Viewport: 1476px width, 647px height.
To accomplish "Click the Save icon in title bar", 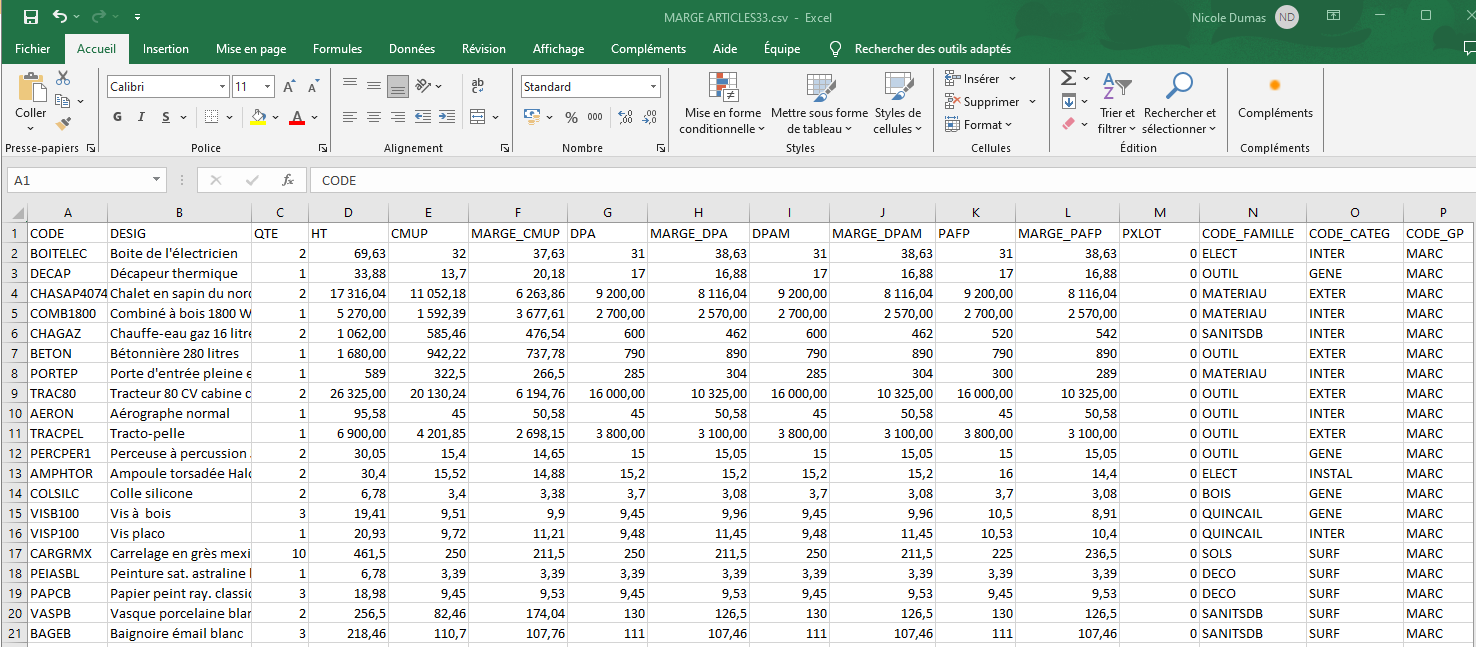I will point(30,17).
